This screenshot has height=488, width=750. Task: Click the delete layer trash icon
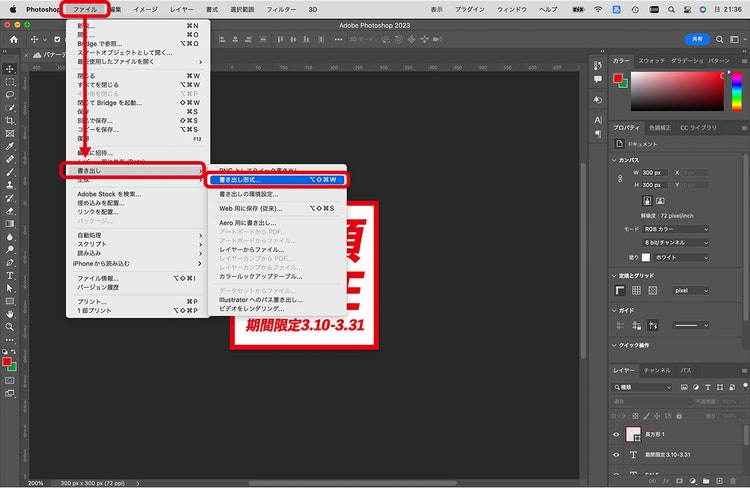(x=733, y=481)
